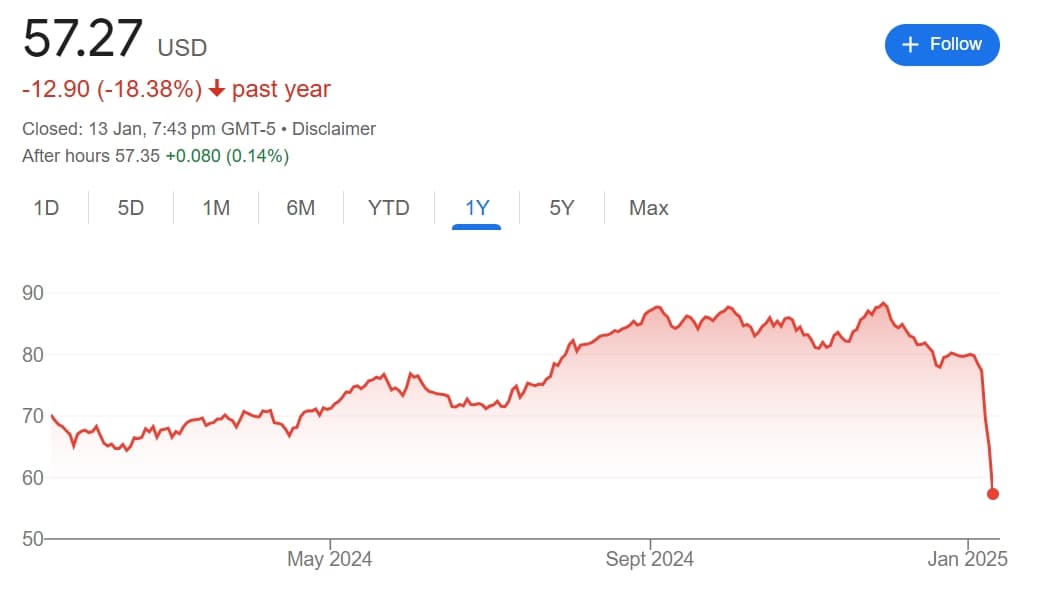View the 5Y price history tab
Image resolution: width=1048 pixels, height=603 pixels.
561,208
